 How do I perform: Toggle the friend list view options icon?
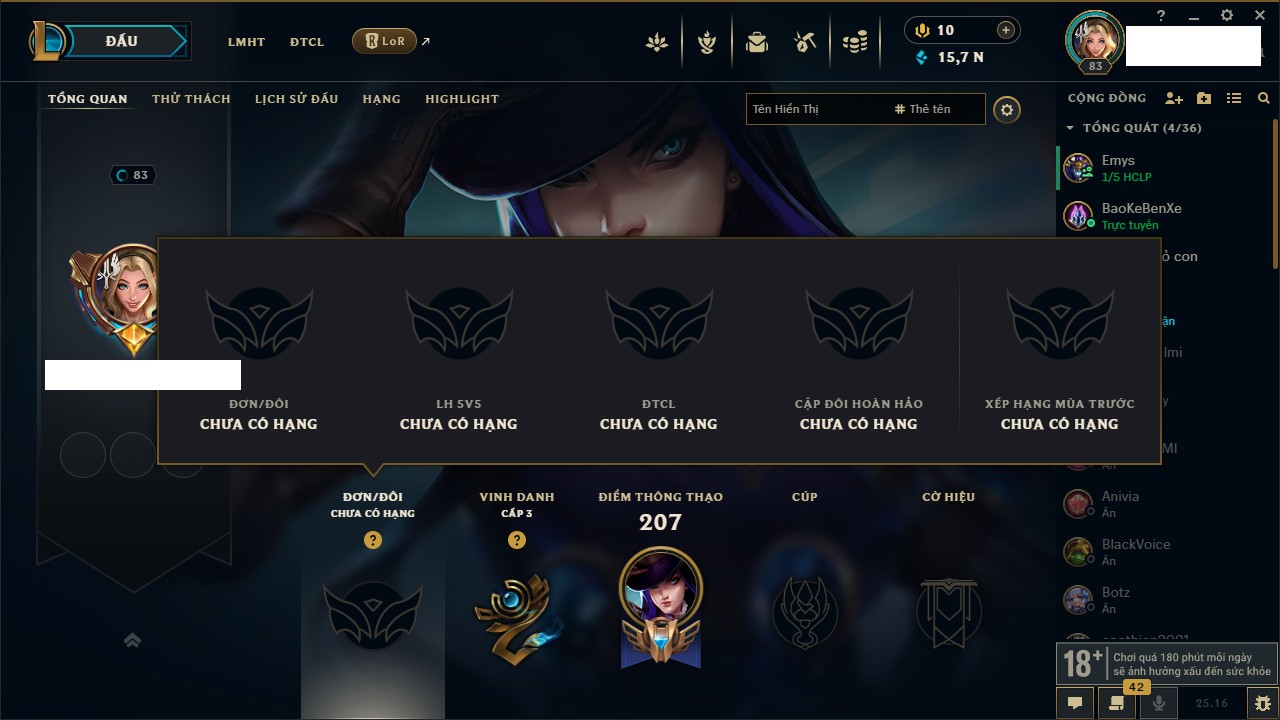[x=1234, y=99]
